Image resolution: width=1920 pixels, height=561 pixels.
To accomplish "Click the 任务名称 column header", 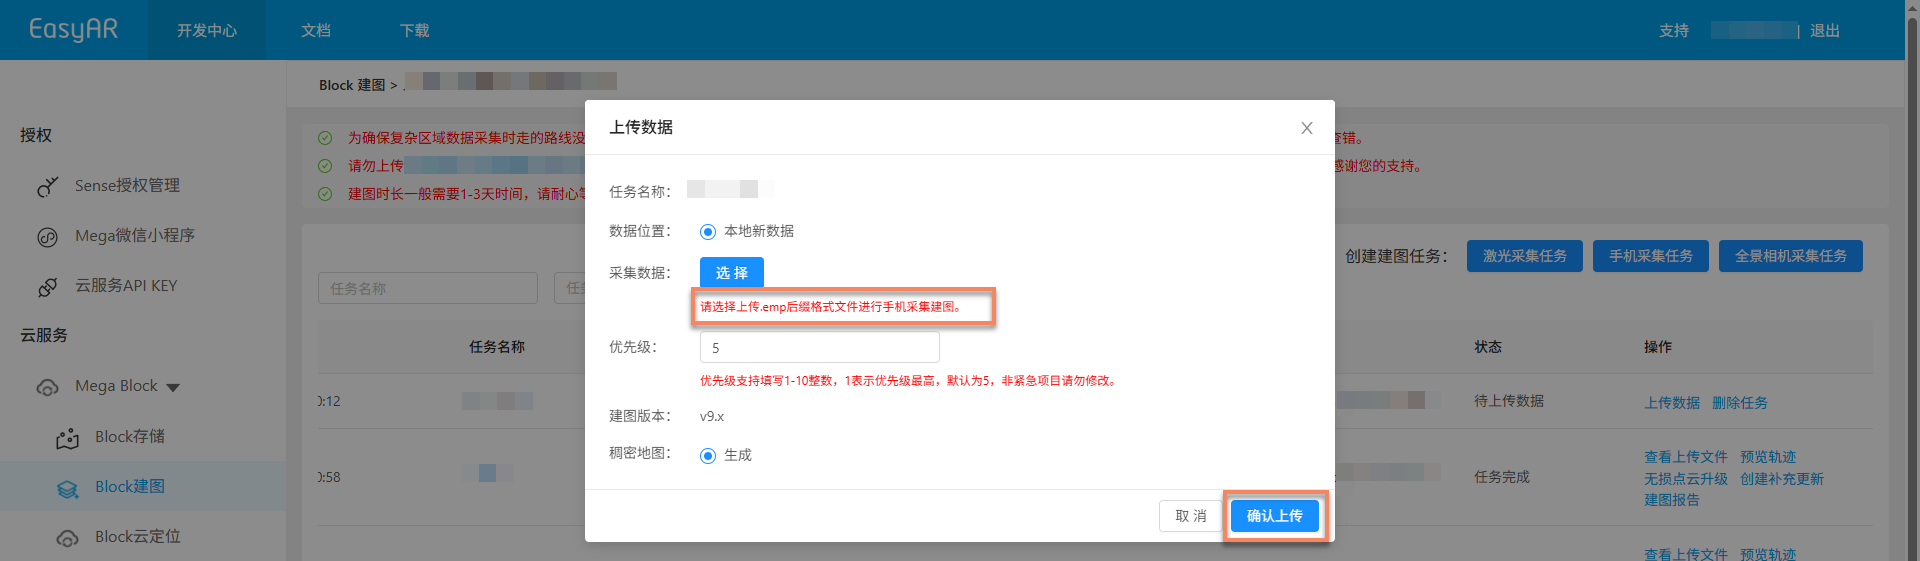I will [497, 347].
